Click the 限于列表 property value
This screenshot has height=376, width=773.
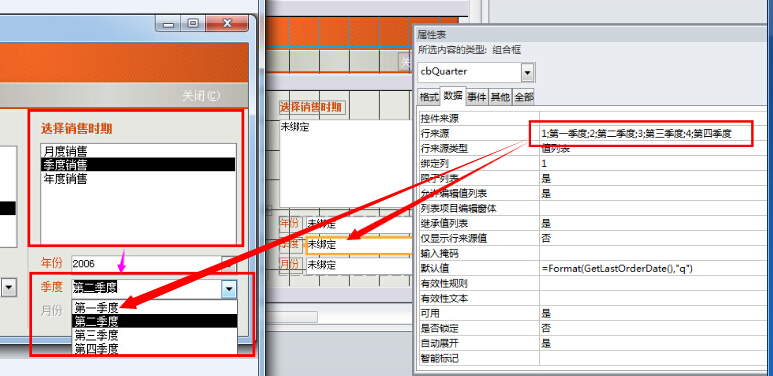point(653,178)
